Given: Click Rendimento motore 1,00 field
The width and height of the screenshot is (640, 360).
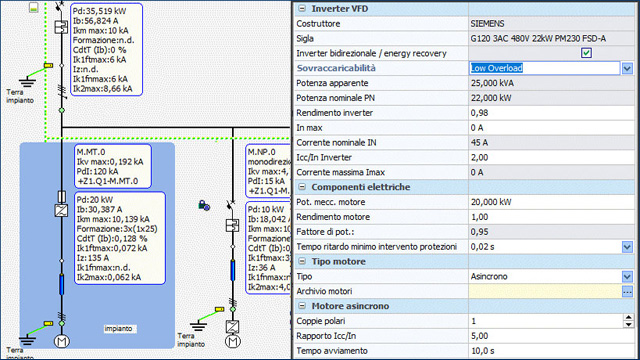Looking at the screenshot, I should [x=551, y=217].
